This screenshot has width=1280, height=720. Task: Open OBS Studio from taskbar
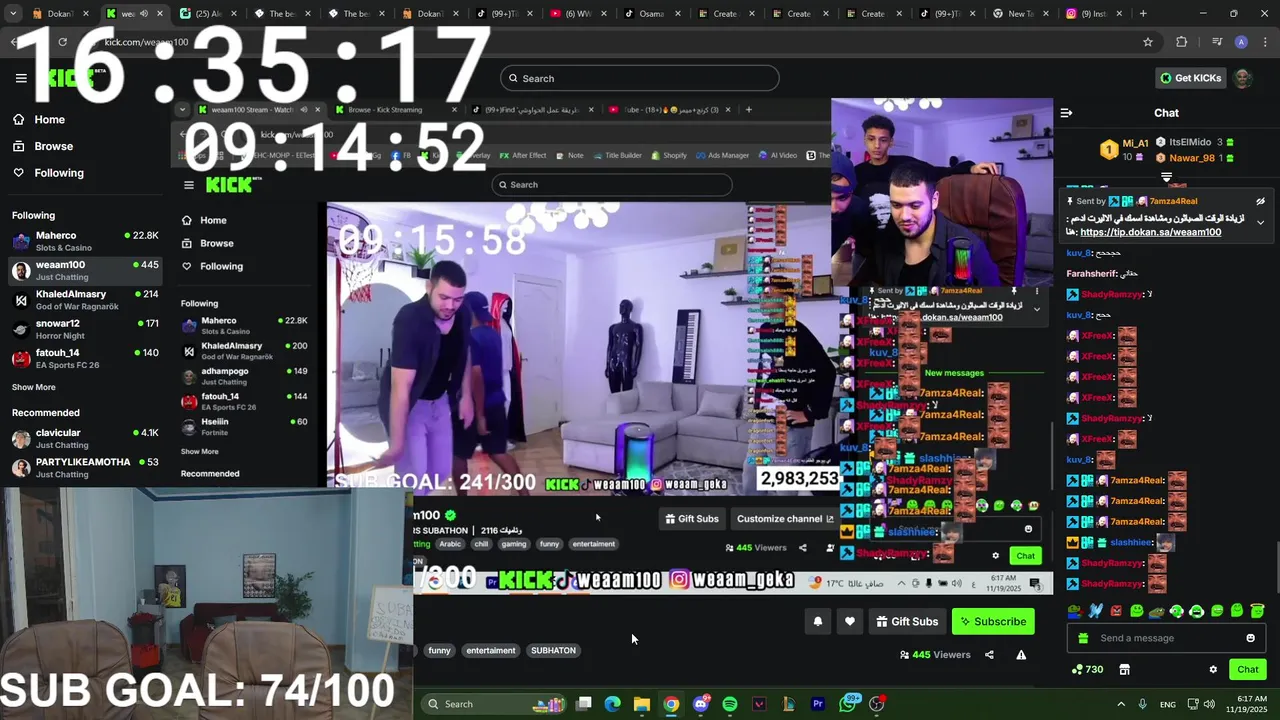point(877,704)
